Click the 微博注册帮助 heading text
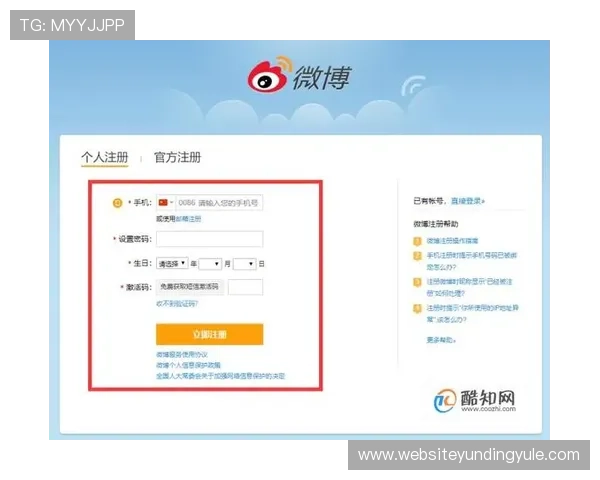The image size is (600, 480). [435, 224]
